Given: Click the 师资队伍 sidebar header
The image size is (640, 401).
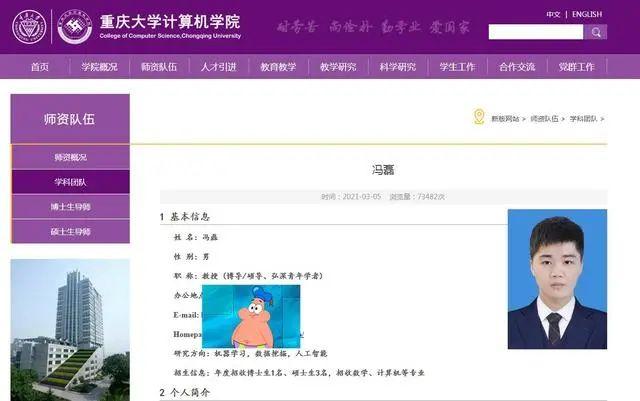Looking at the screenshot, I should point(70,119).
